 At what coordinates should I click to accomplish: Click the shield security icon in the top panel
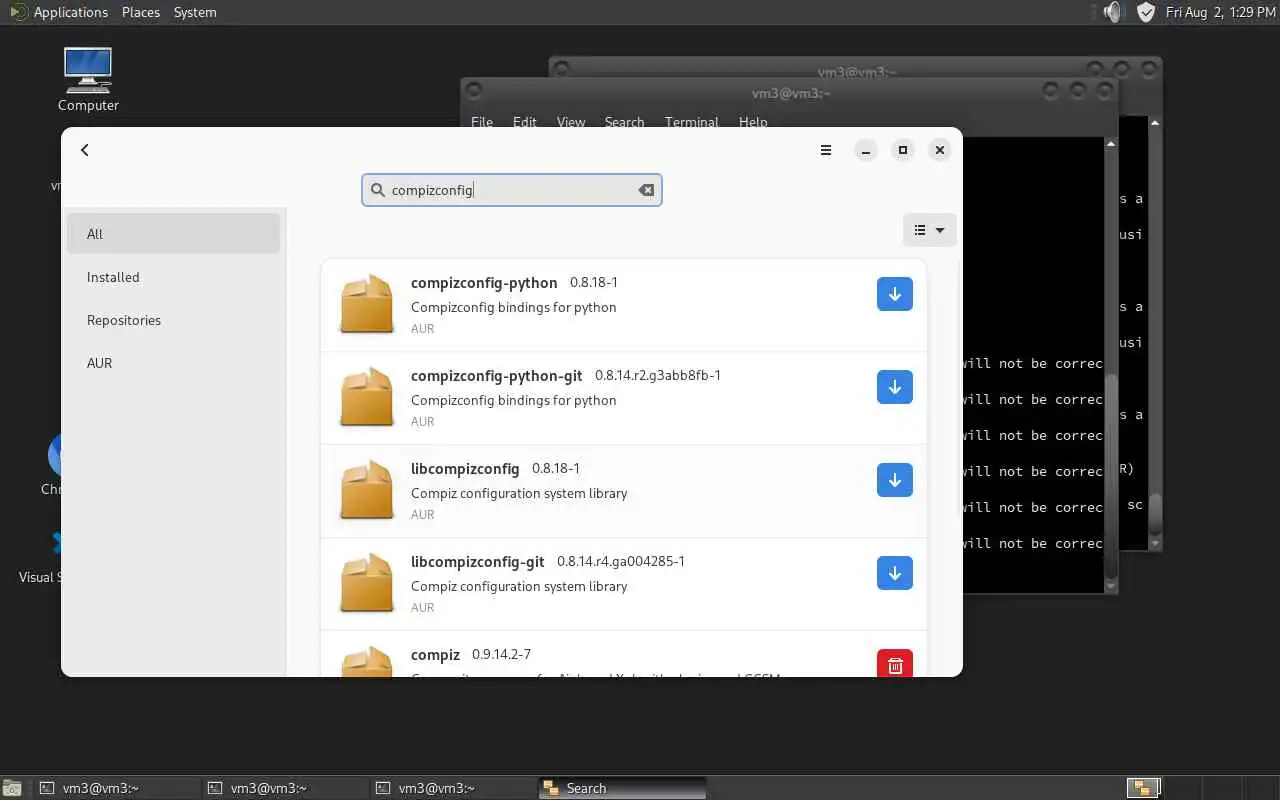[x=1146, y=12]
